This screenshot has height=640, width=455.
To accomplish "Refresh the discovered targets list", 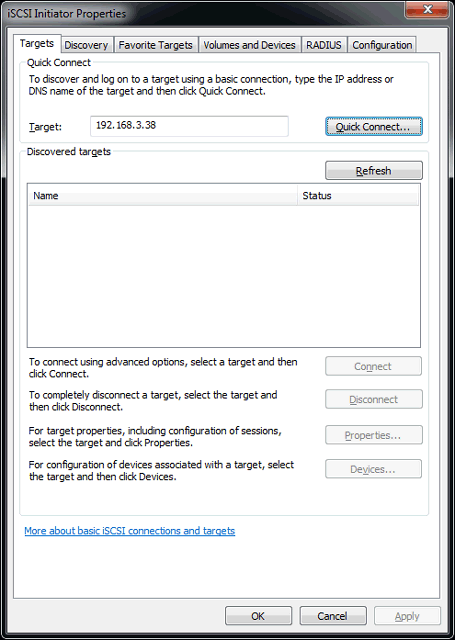I will (x=373, y=171).
